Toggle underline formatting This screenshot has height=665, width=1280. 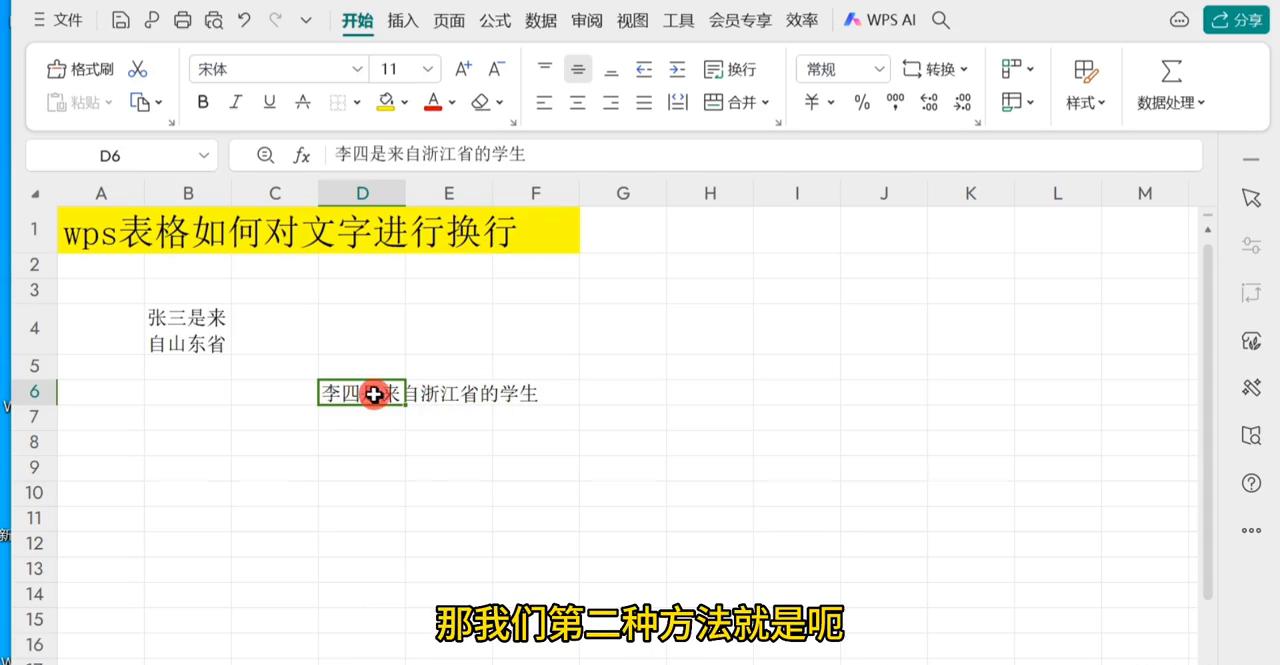tap(269, 102)
